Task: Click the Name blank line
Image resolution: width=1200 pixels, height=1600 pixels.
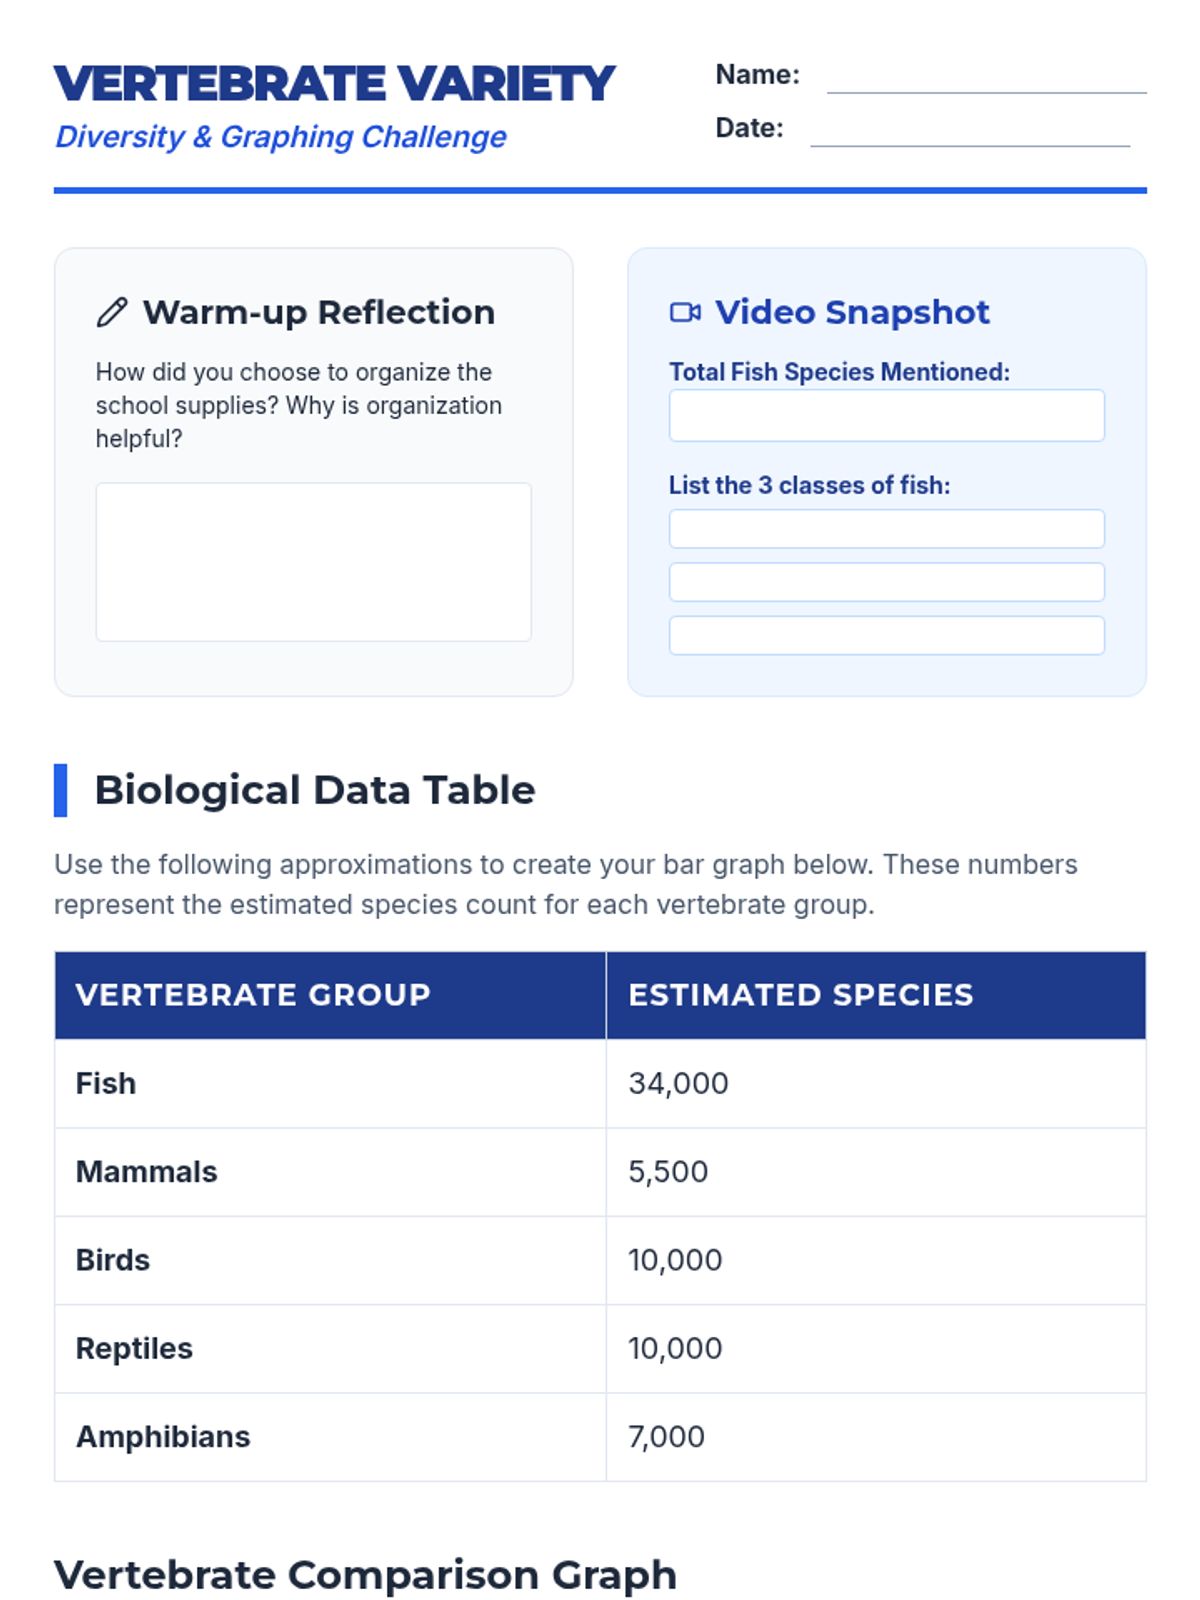Action: tap(986, 80)
